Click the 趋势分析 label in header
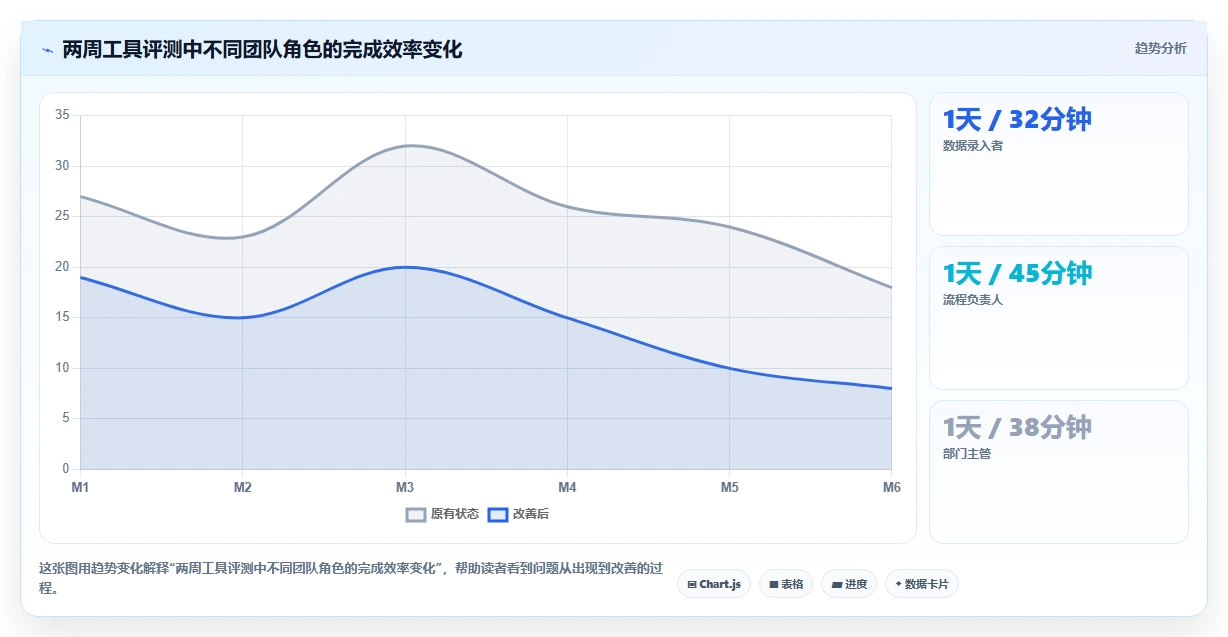Screen dimensions: 1228x637 1160,48
